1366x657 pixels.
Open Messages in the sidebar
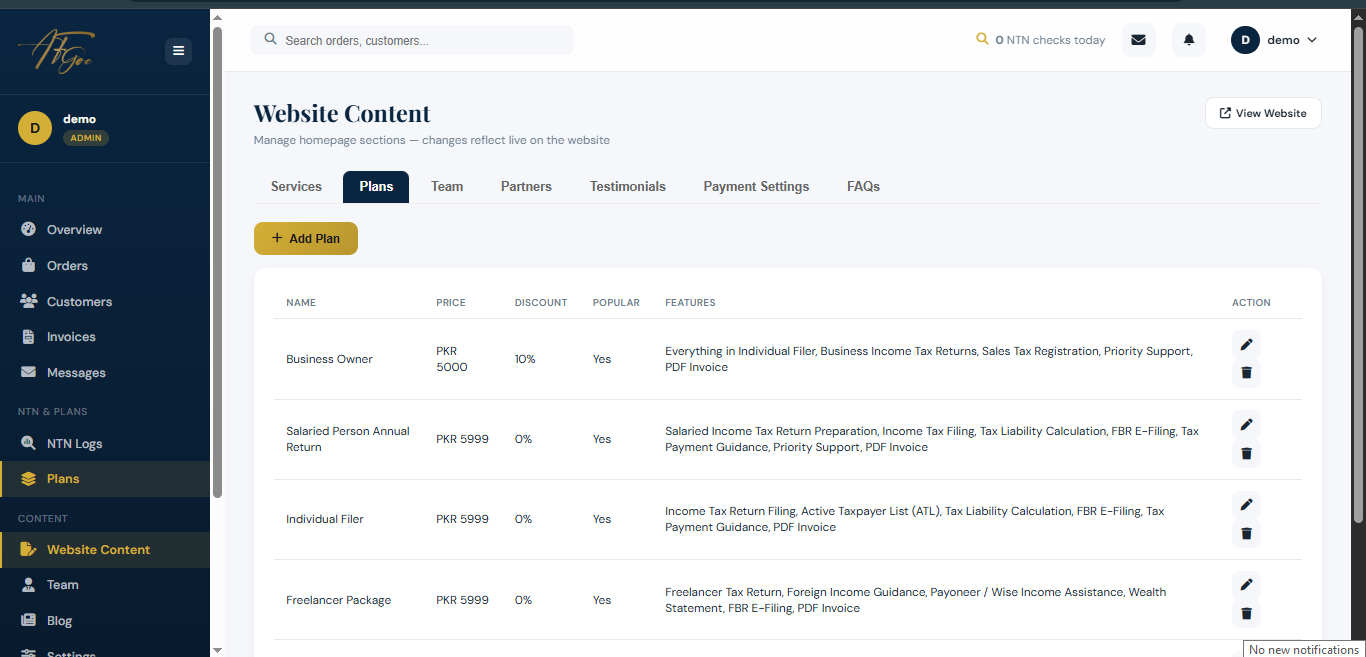pyautogui.click(x=105, y=373)
